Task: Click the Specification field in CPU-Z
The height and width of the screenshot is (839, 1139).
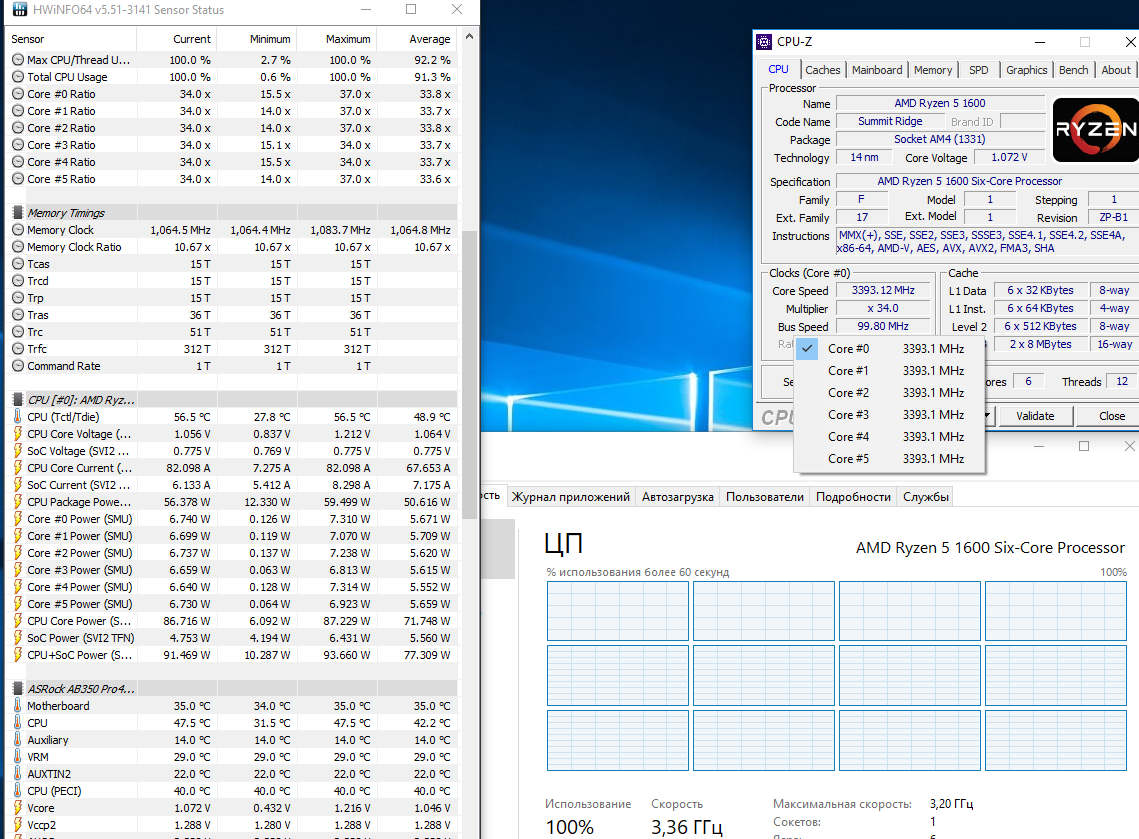Action: [986, 181]
